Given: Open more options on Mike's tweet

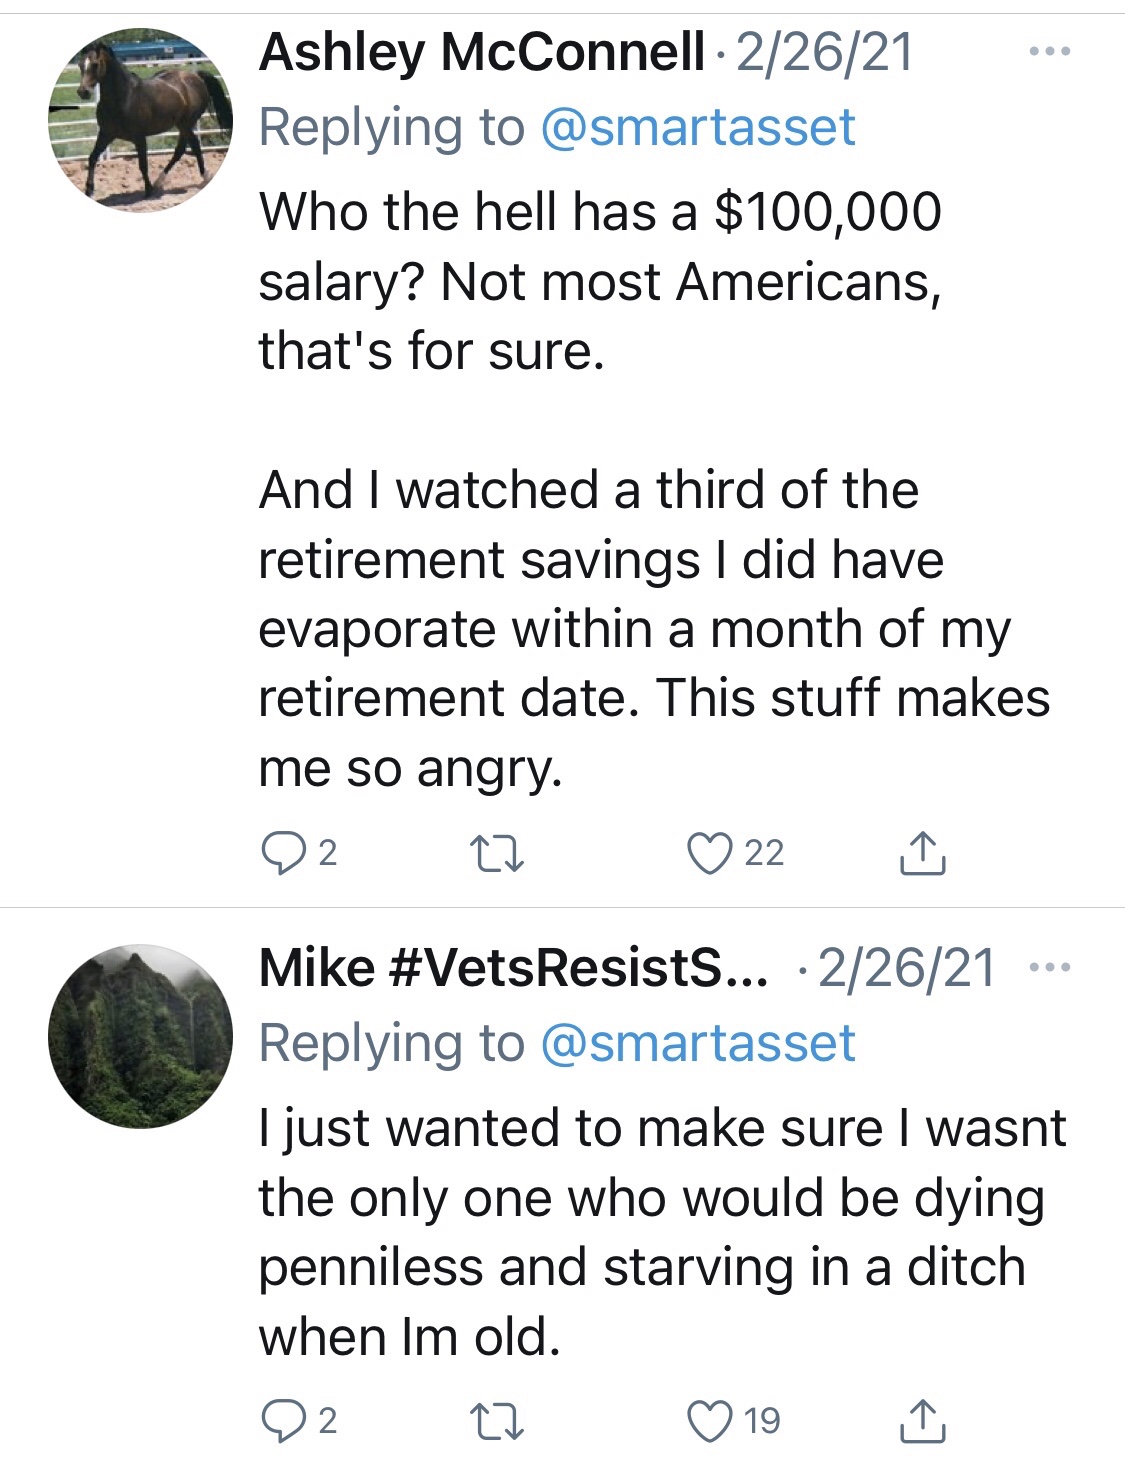Looking at the screenshot, I should (1049, 967).
